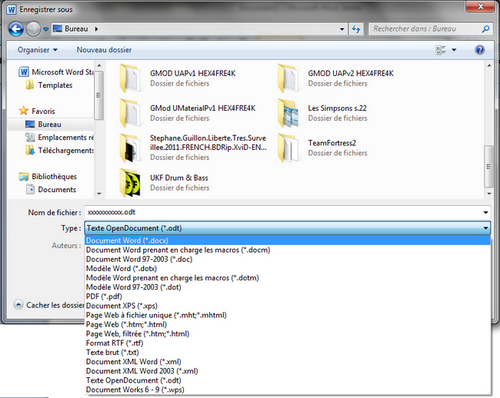Select Microsoft Word in the navigation pane
Image resolution: width=500 pixels, height=398 pixels.
57,72
